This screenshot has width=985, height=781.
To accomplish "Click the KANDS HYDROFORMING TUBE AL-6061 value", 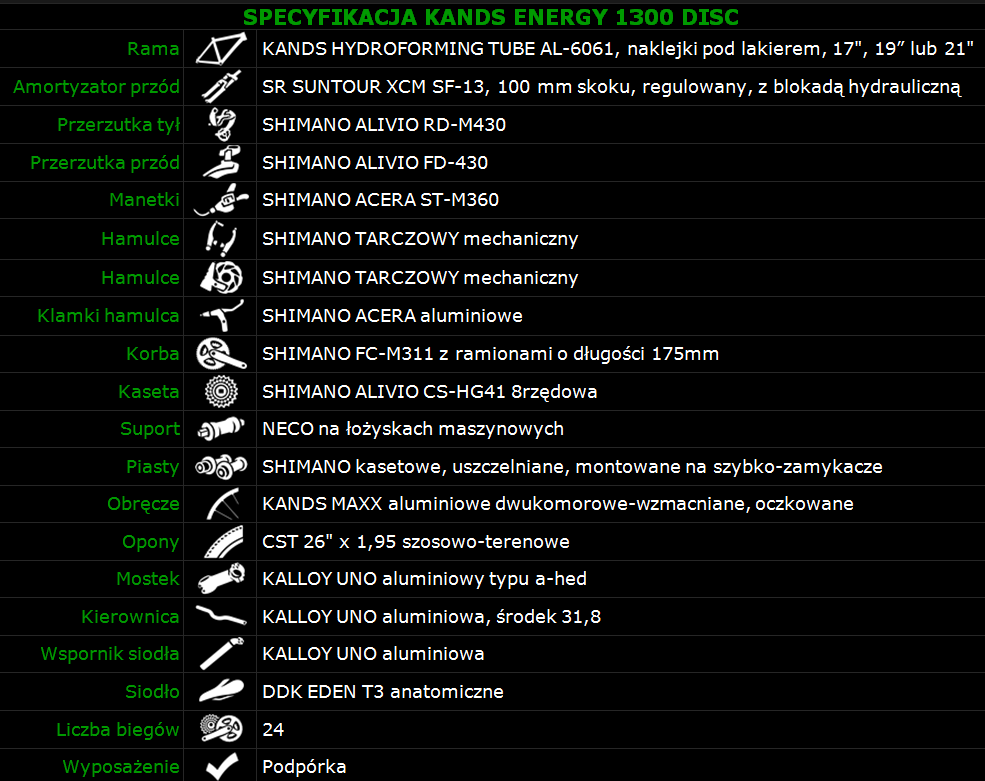I will (x=618, y=49).
